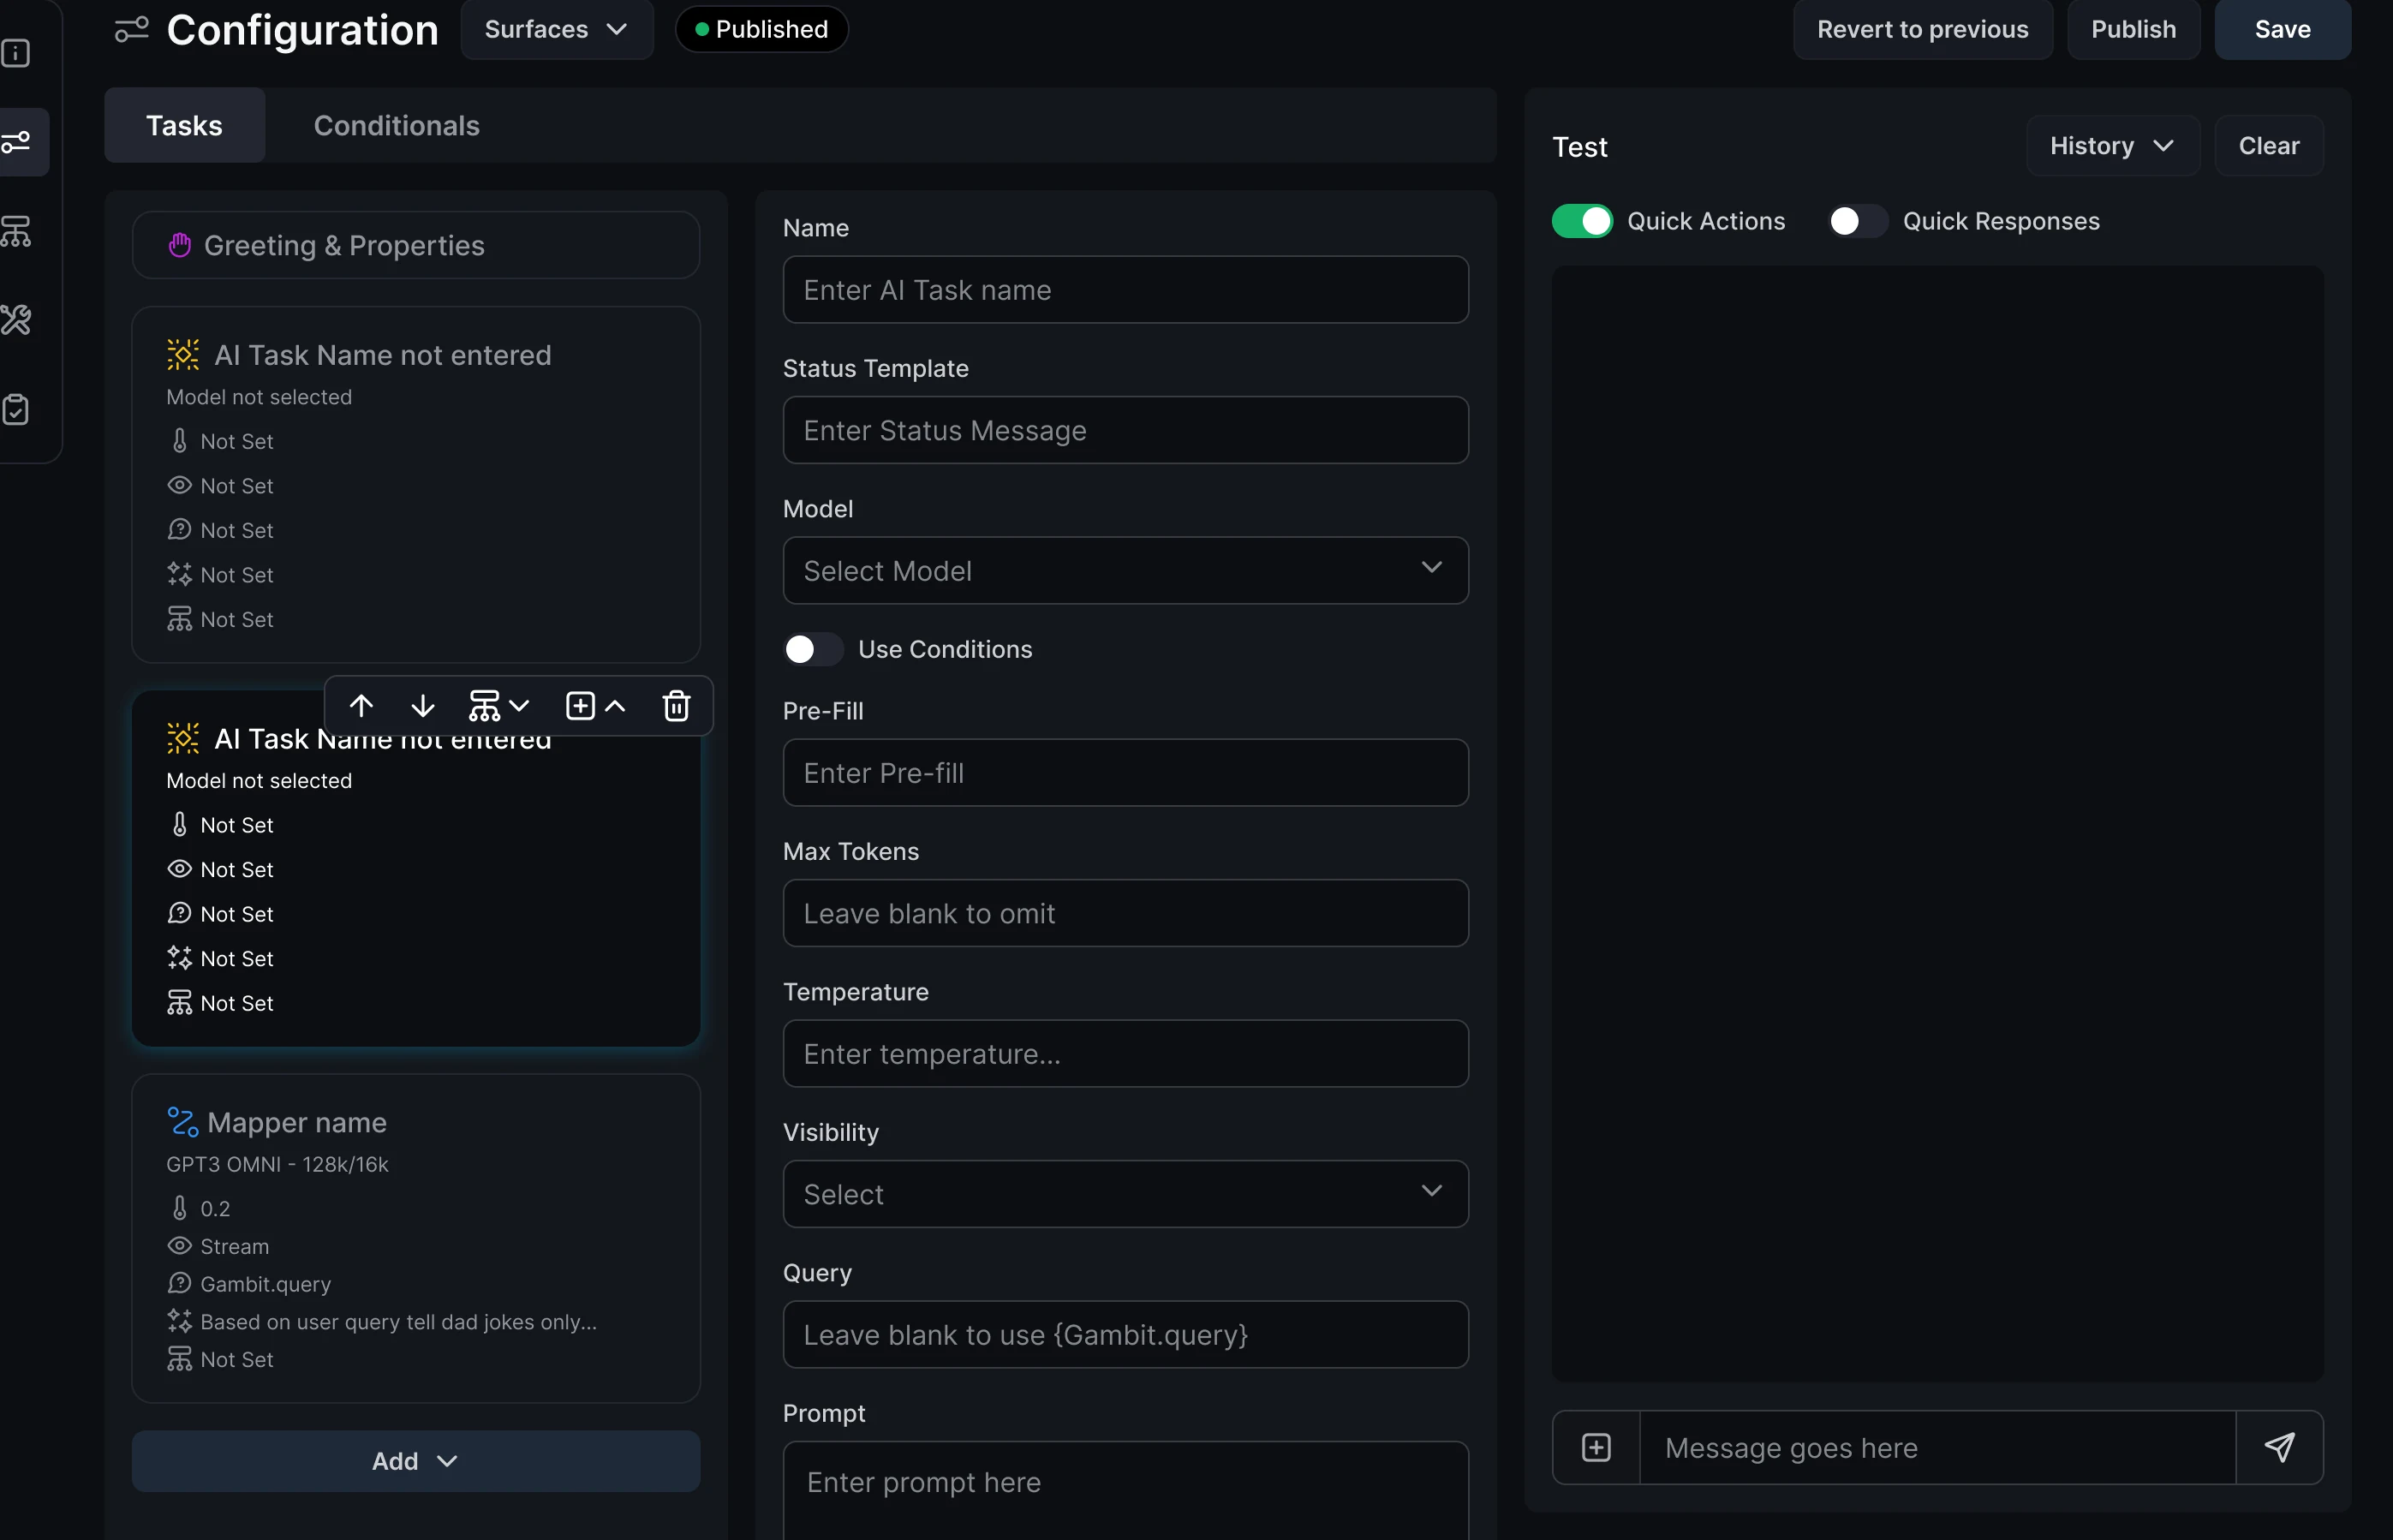Screen dimensions: 2393x1540
Task: Turn off the Quick Actions toggle
Action: (x=1582, y=221)
